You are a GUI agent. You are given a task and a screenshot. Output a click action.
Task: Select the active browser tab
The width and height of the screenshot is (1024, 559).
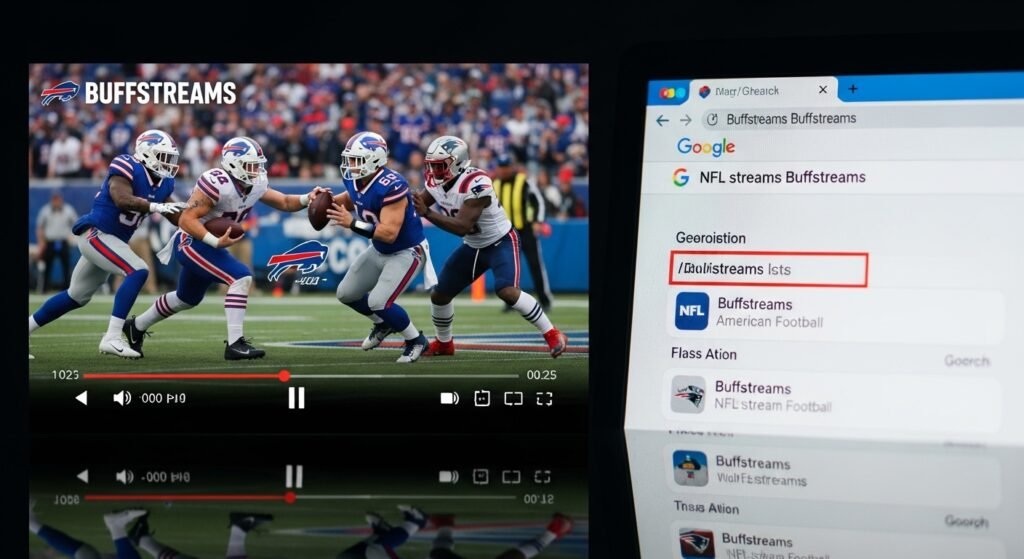point(763,91)
